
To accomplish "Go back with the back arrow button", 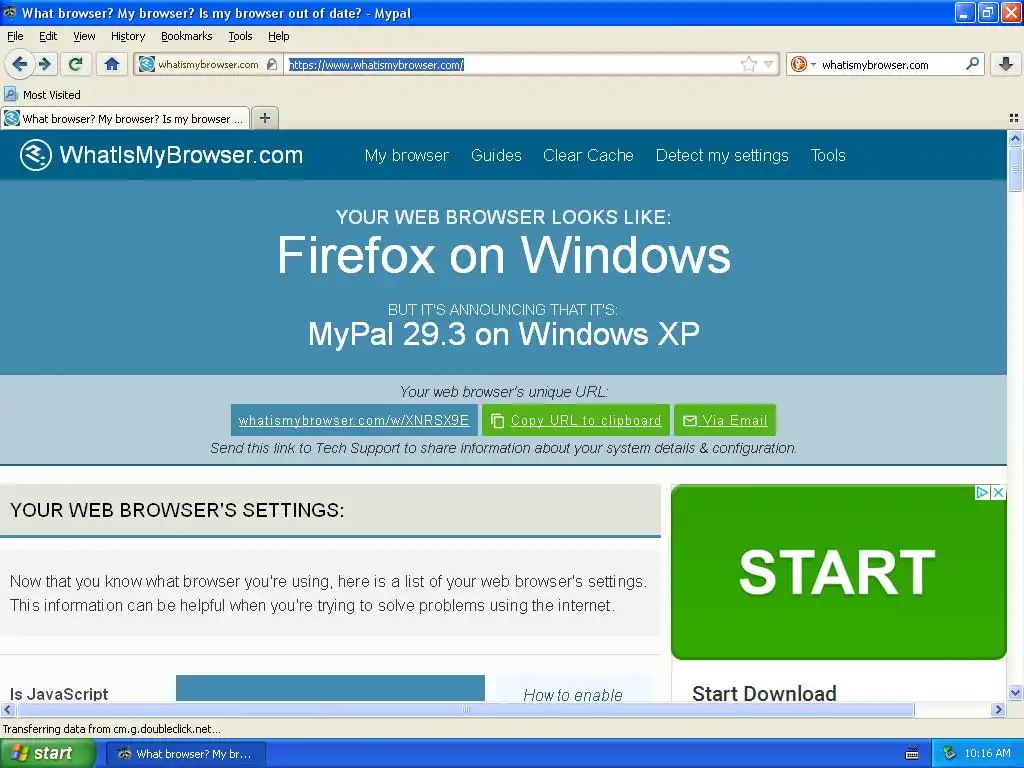I will click(19, 64).
